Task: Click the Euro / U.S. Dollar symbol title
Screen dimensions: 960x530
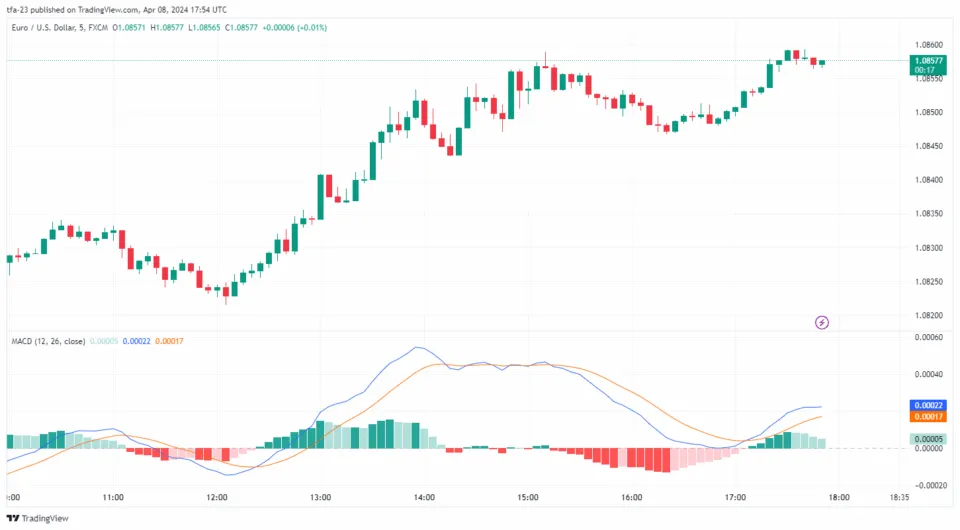Action: tap(52, 27)
